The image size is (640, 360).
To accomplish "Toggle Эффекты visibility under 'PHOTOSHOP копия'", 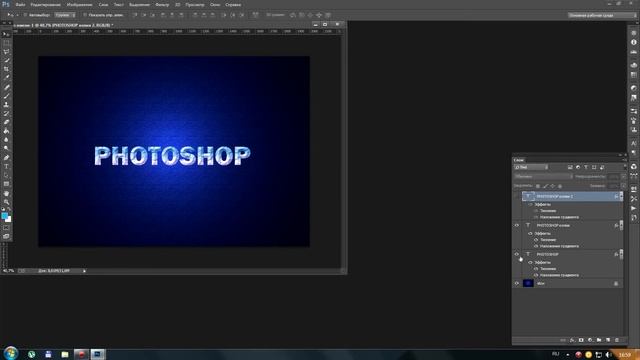I will (530, 233).
